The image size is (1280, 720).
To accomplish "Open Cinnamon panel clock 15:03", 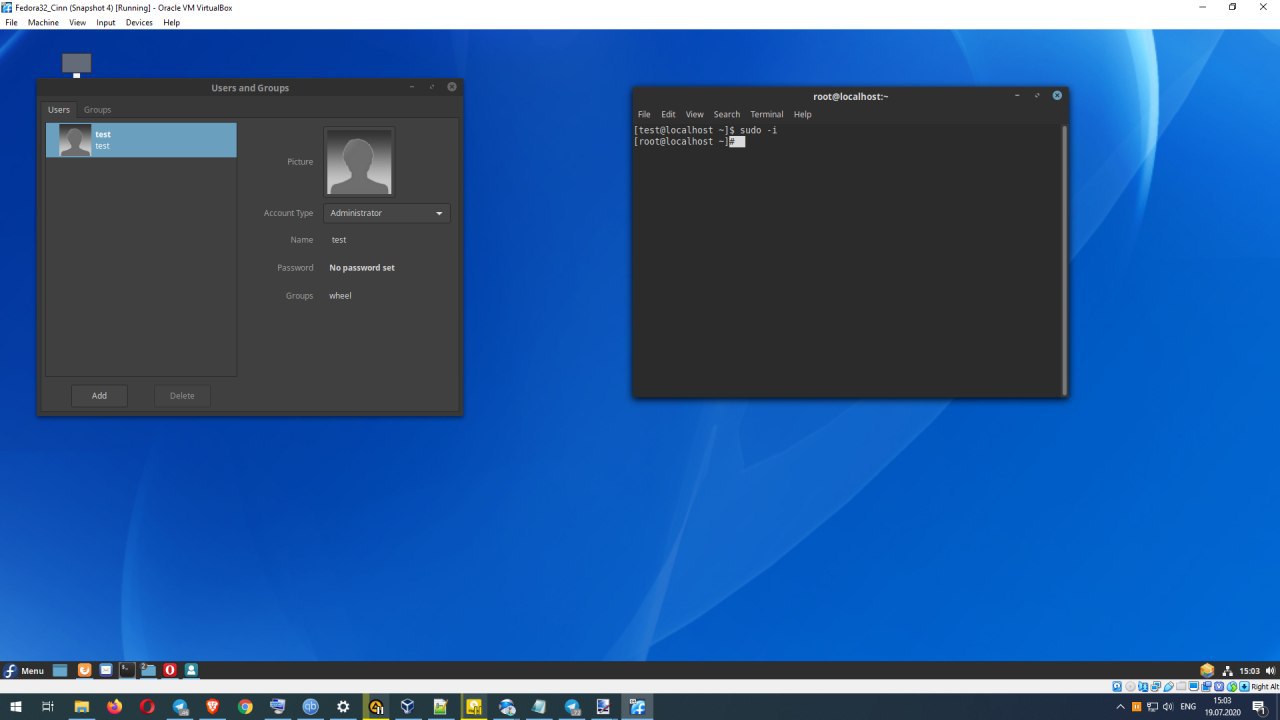I will tap(1249, 671).
